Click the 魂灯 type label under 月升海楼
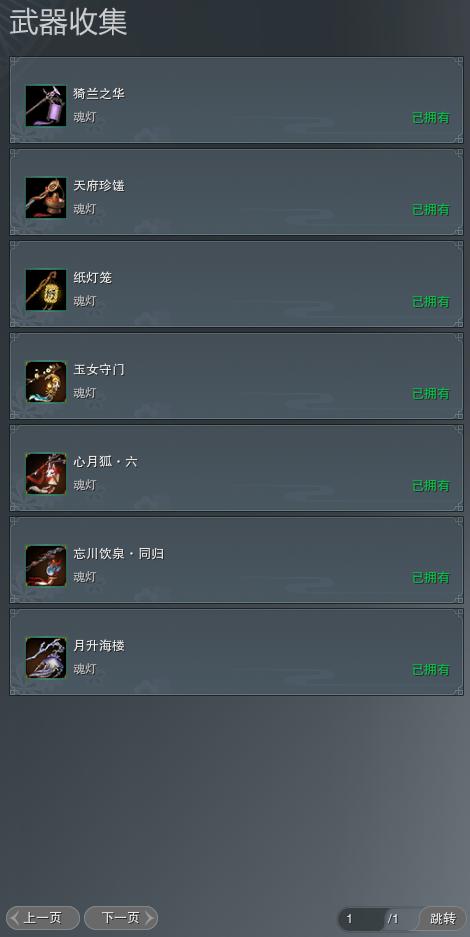This screenshot has width=470, height=937. [x=85, y=669]
